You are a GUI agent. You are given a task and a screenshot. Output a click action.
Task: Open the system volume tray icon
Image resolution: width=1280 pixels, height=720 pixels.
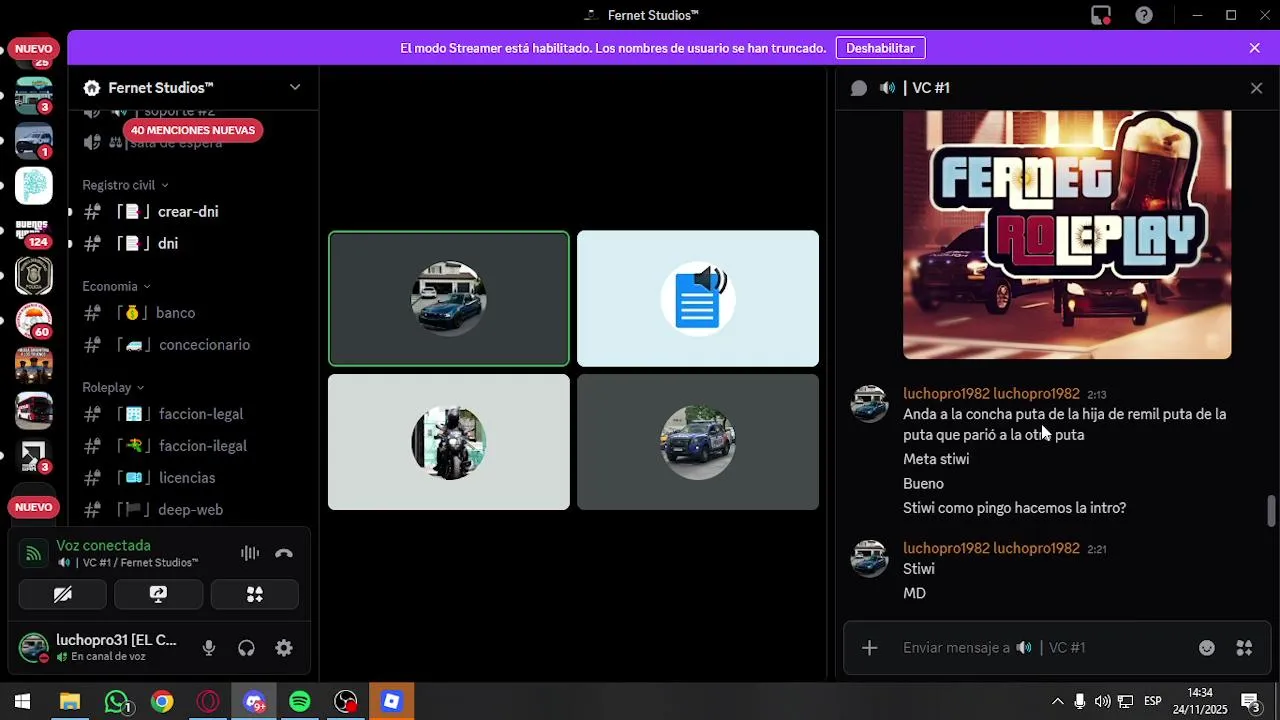tap(1102, 701)
